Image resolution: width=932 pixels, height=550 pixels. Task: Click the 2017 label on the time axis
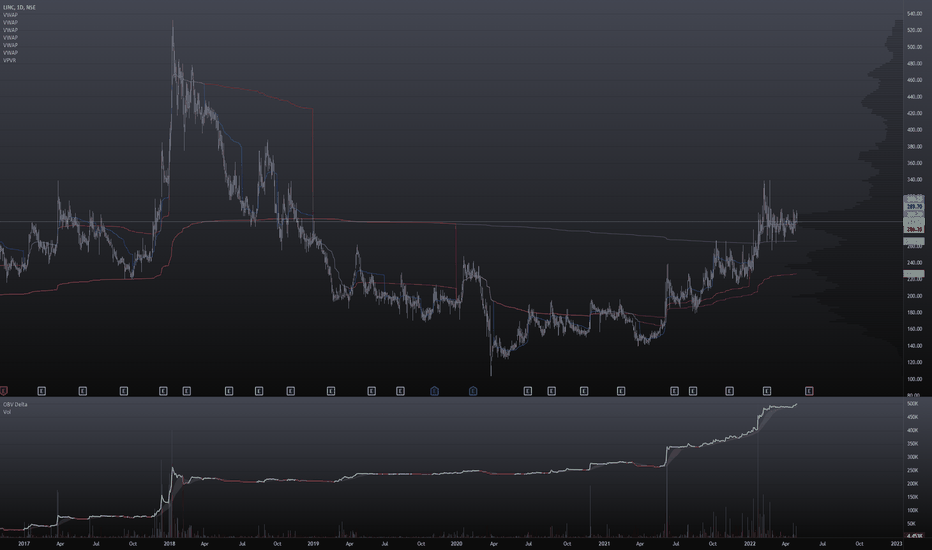[24, 543]
